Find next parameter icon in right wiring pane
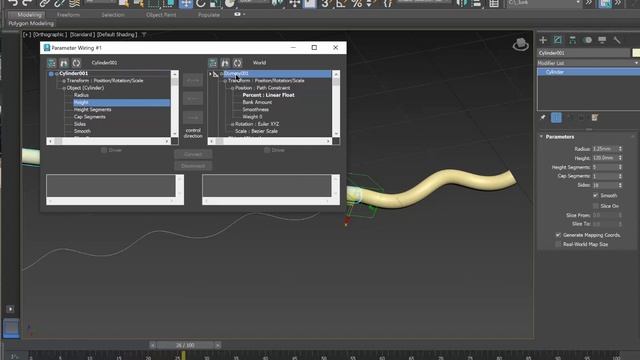640x360 pixels. pyautogui.click(x=225, y=63)
